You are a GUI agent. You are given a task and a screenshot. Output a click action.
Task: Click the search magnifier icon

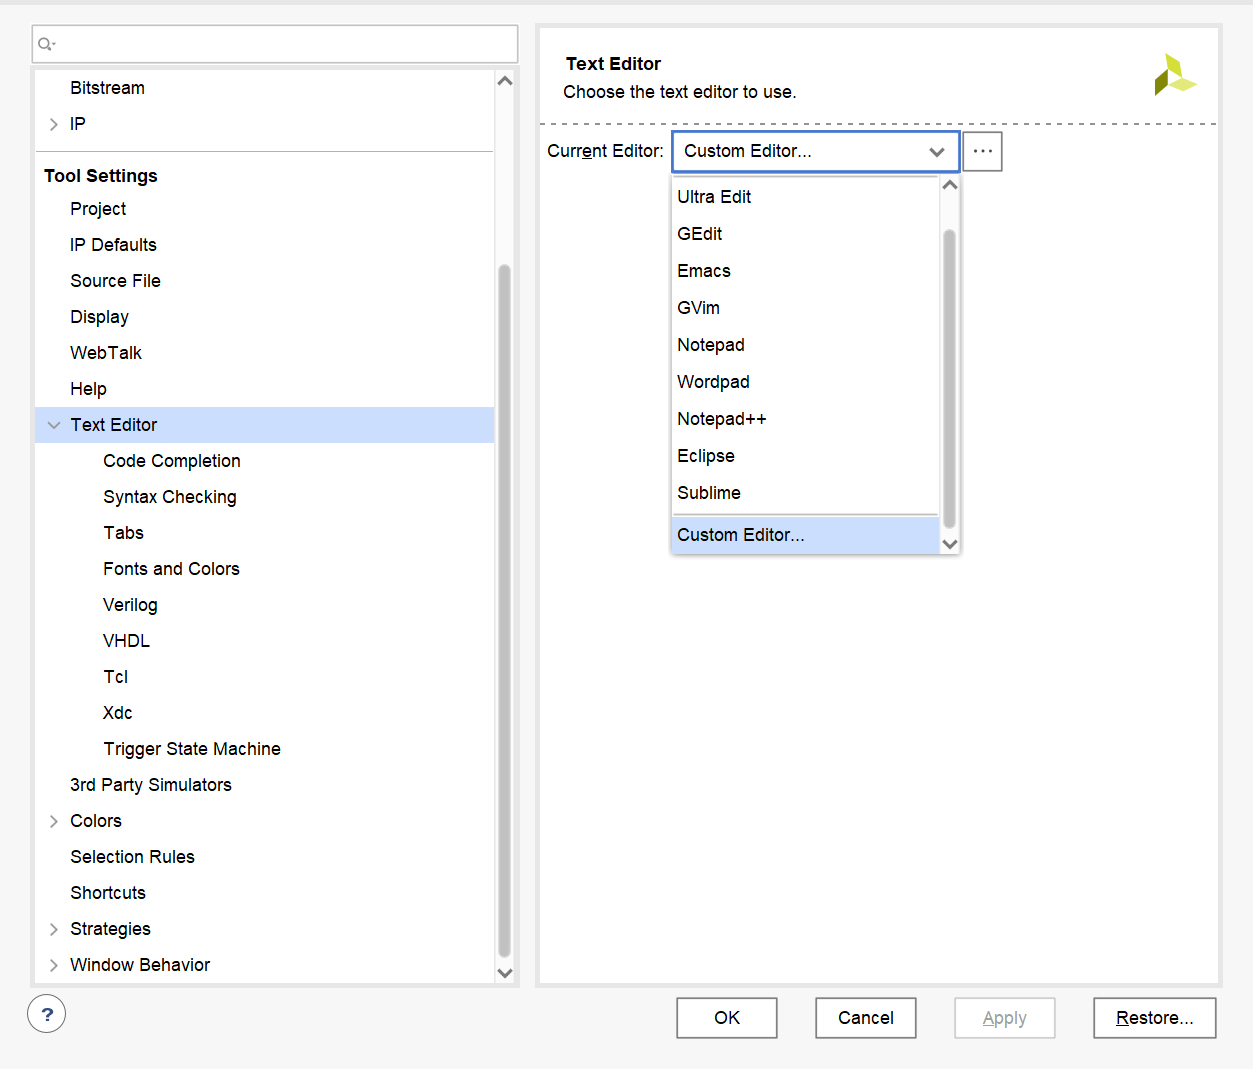click(46, 44)
